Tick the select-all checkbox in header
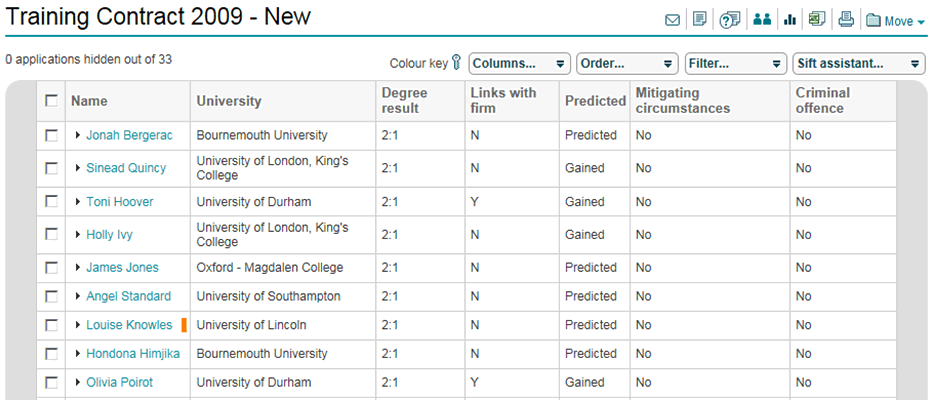This screenshot has width=933, height=400. (51, 100)
